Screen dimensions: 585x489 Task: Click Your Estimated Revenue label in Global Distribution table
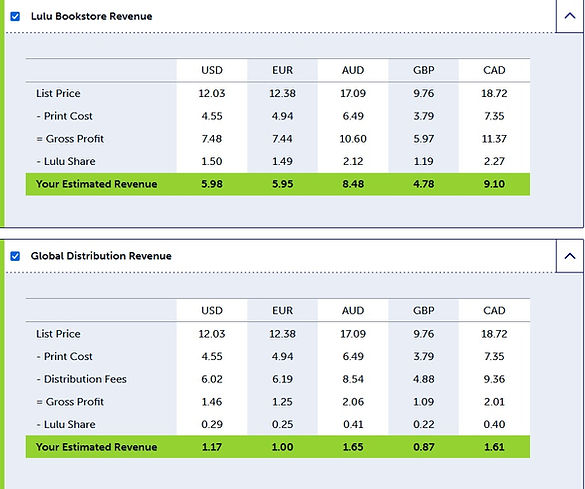[97, 447]
